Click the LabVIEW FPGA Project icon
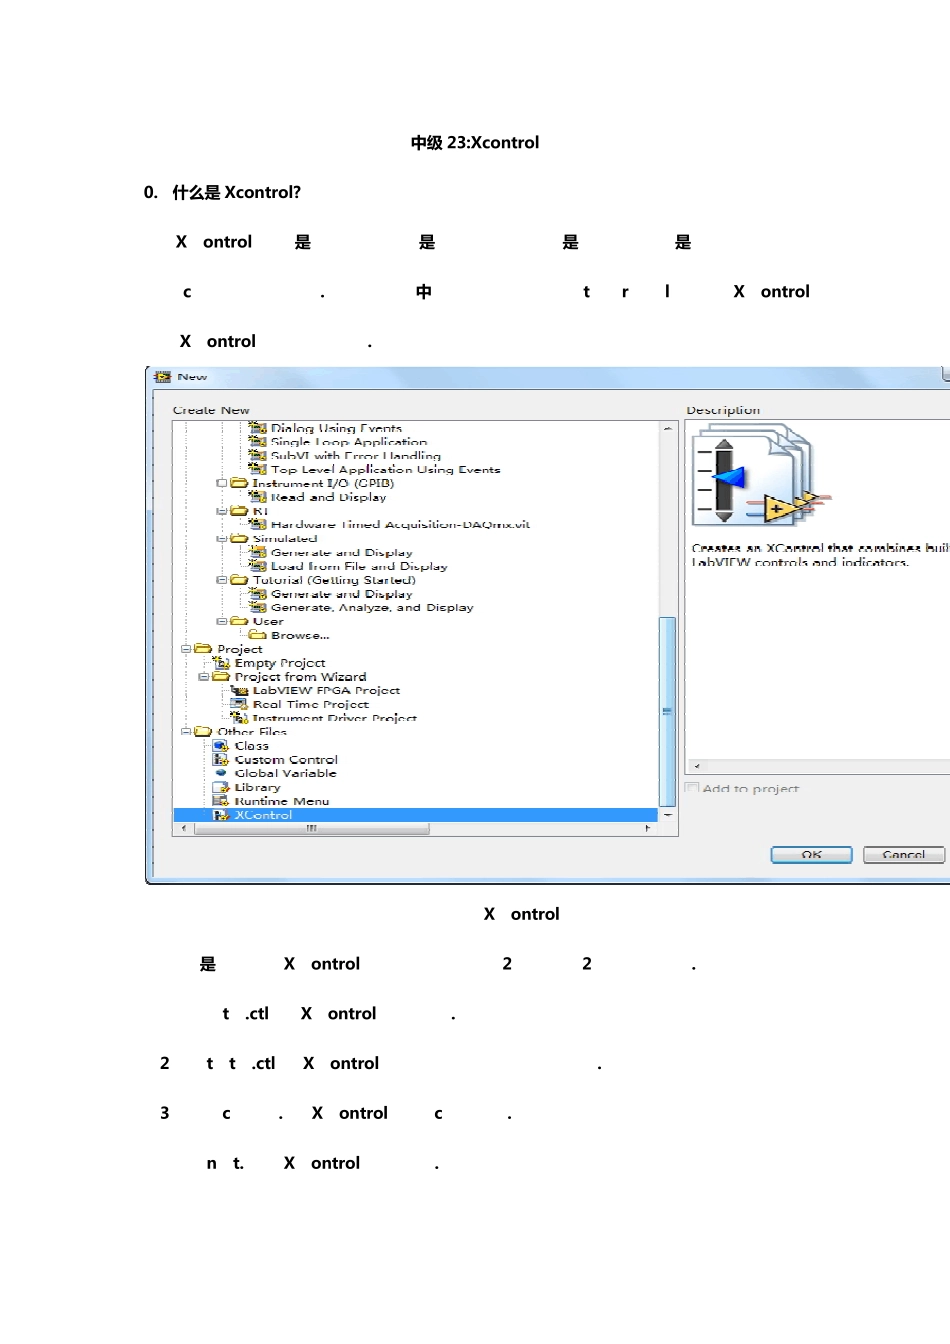Screen dimensions: 950x1344 (239, 690)
